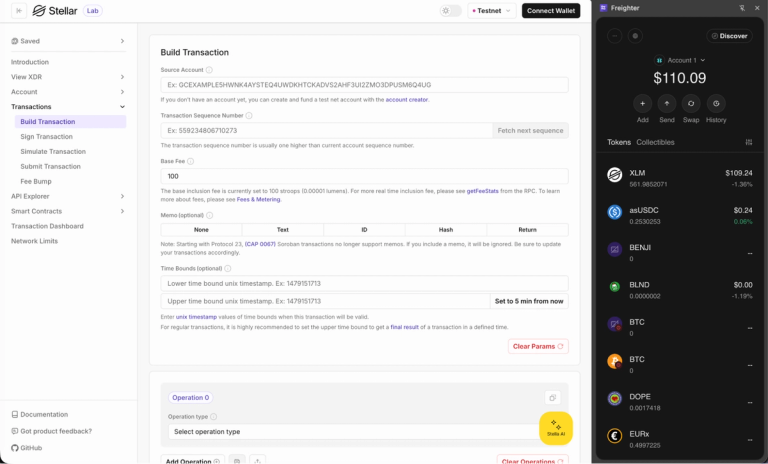Expand the Smart Contracts chevron
This screenshot has height=464, width=768.
(122, 211)
